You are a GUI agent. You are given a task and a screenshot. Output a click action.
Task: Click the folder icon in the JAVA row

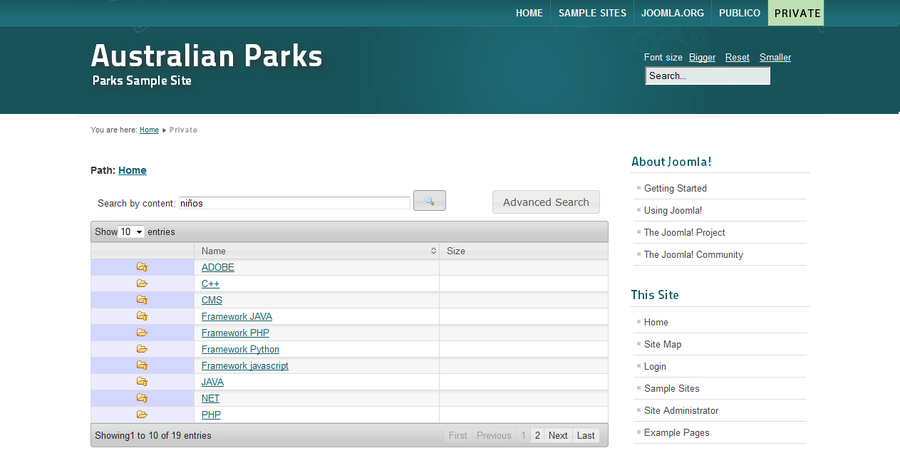point(142,381)
